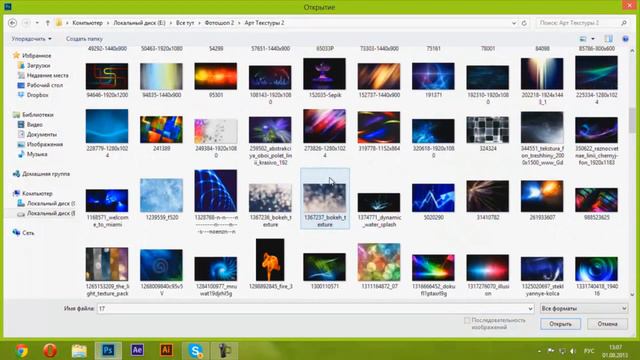The image size is (640, 360).
Task: Click the volume icon in the tray
Action: pyautogui.click(x=573, y=351)
